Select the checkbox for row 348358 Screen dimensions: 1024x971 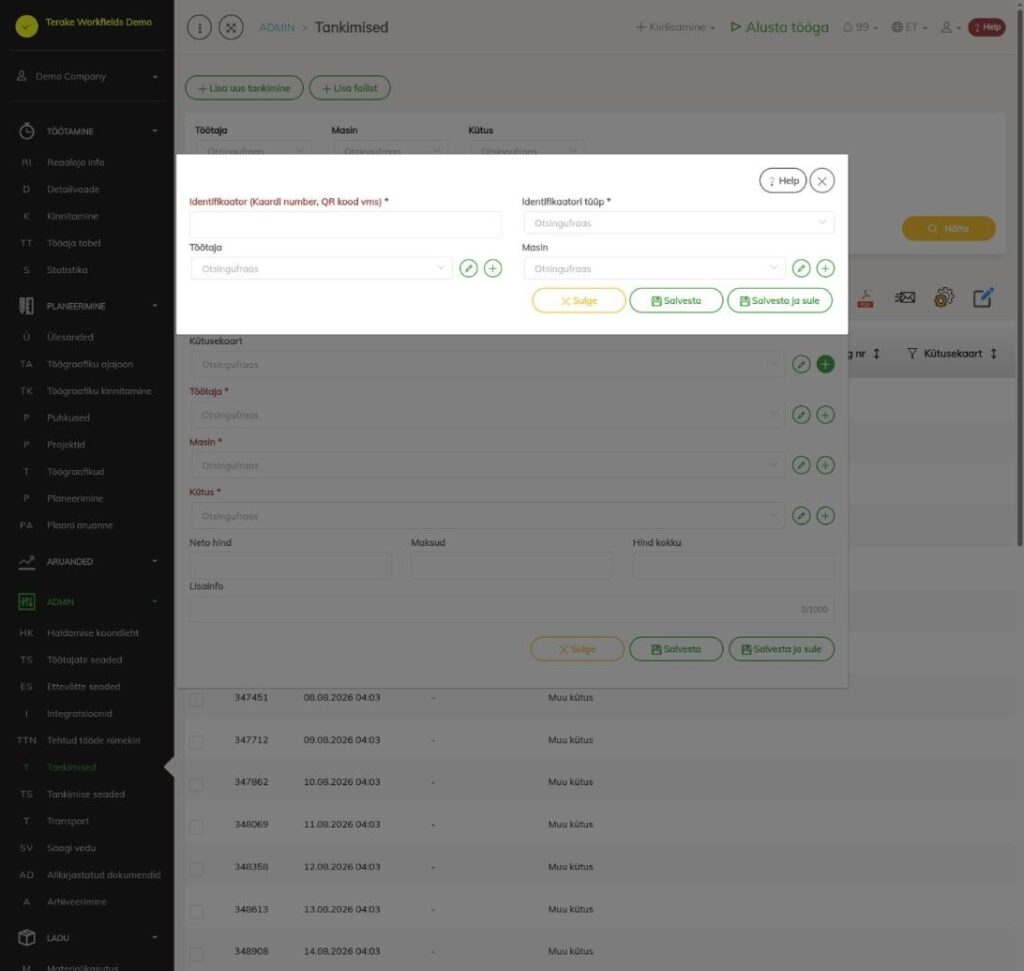click(197, 869)
